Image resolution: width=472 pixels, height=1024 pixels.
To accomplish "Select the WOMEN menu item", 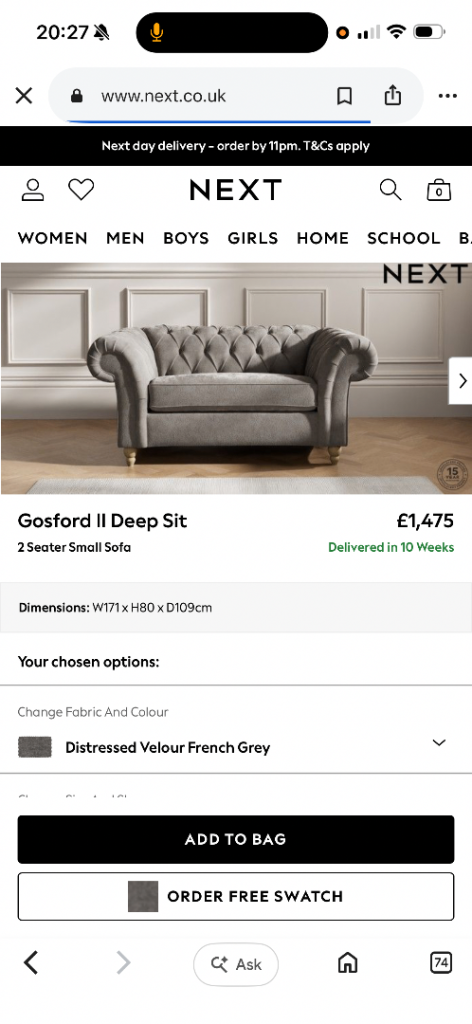I will click(x=52, y=238).
